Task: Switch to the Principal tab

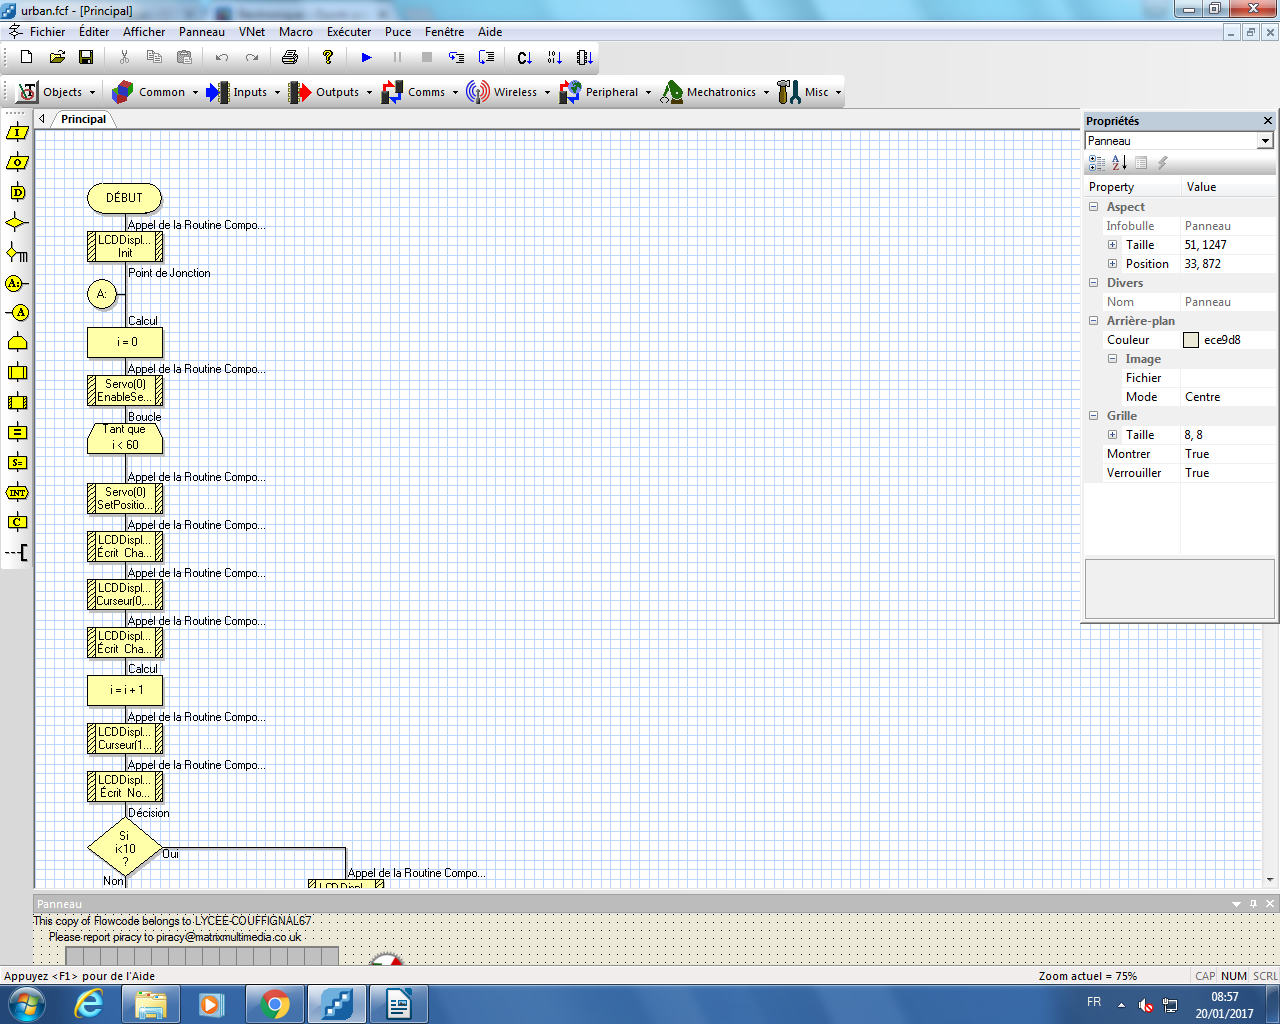Action: (x=84, y=119)
